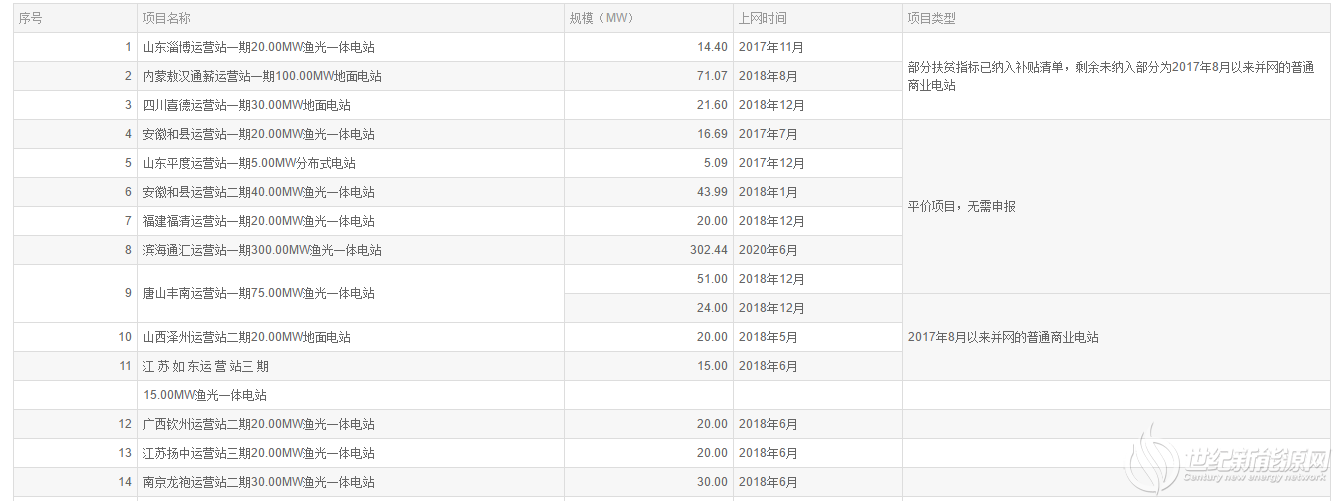Select the 滨海通汇运营站一期300.00MW project cell
Image resolution: width=1336 pixels, height=501 pixels.
pyautogui.click(x=351, y=250)
